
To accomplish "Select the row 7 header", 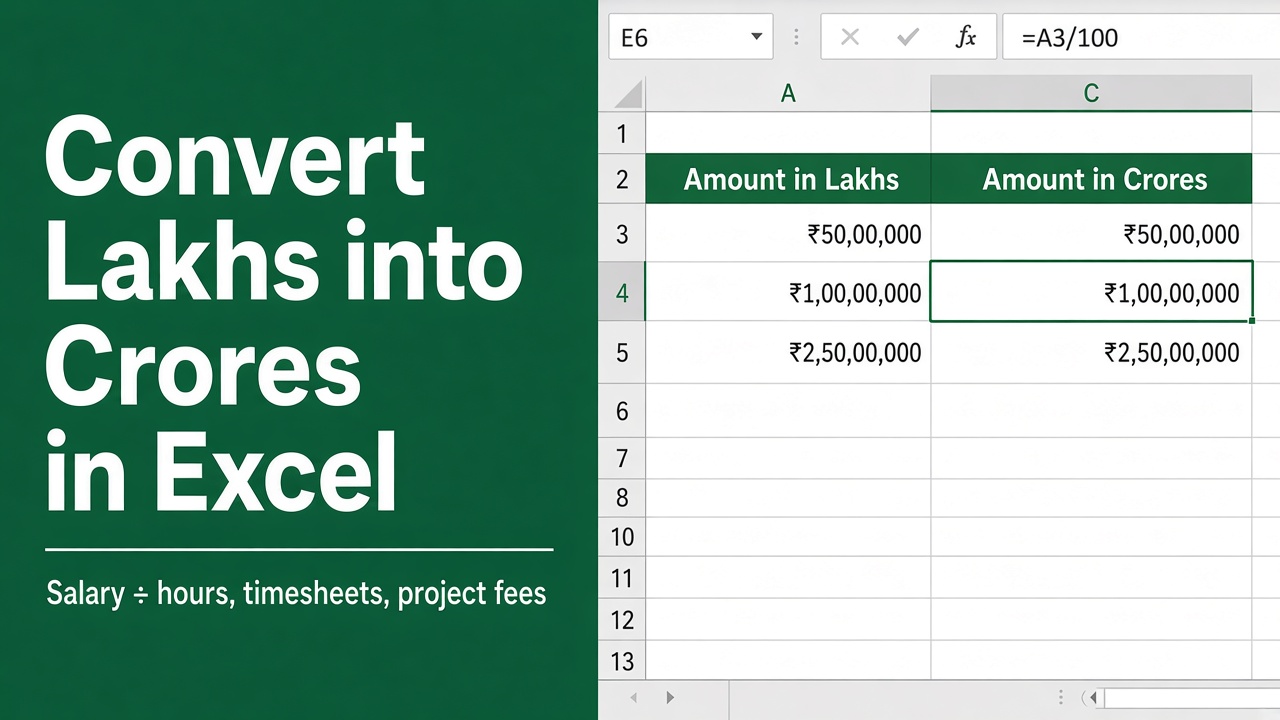I will coord(622,458).
